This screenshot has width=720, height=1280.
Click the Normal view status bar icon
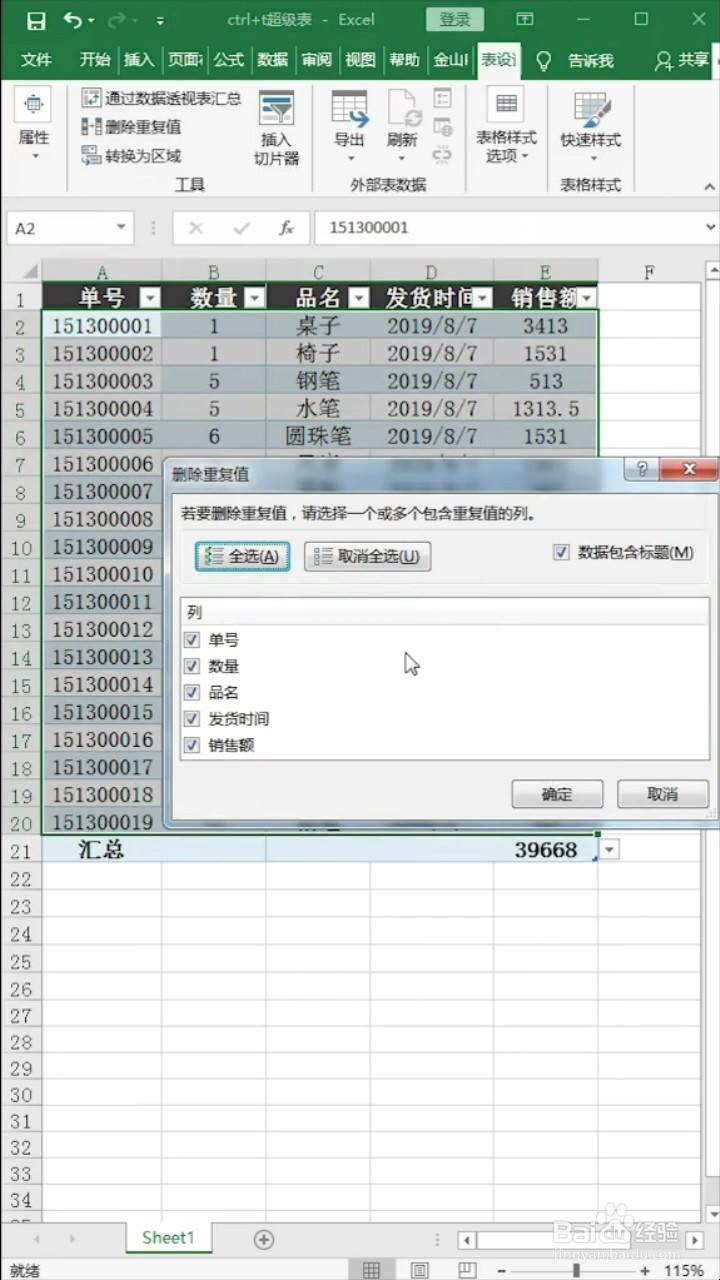pos(371,1270)
